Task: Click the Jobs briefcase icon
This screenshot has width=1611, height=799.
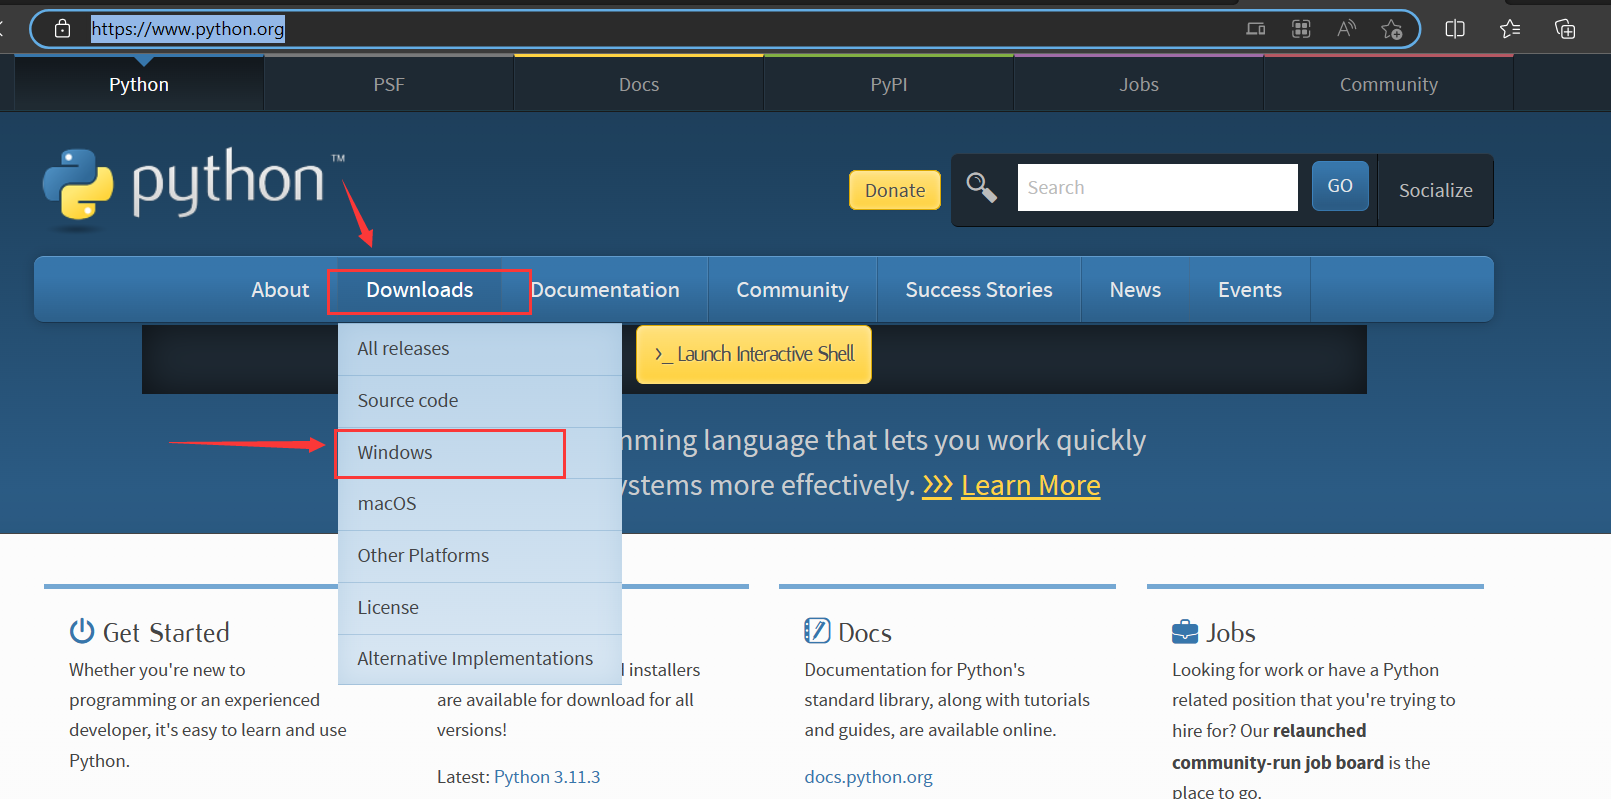Action: pos(1185,631)
